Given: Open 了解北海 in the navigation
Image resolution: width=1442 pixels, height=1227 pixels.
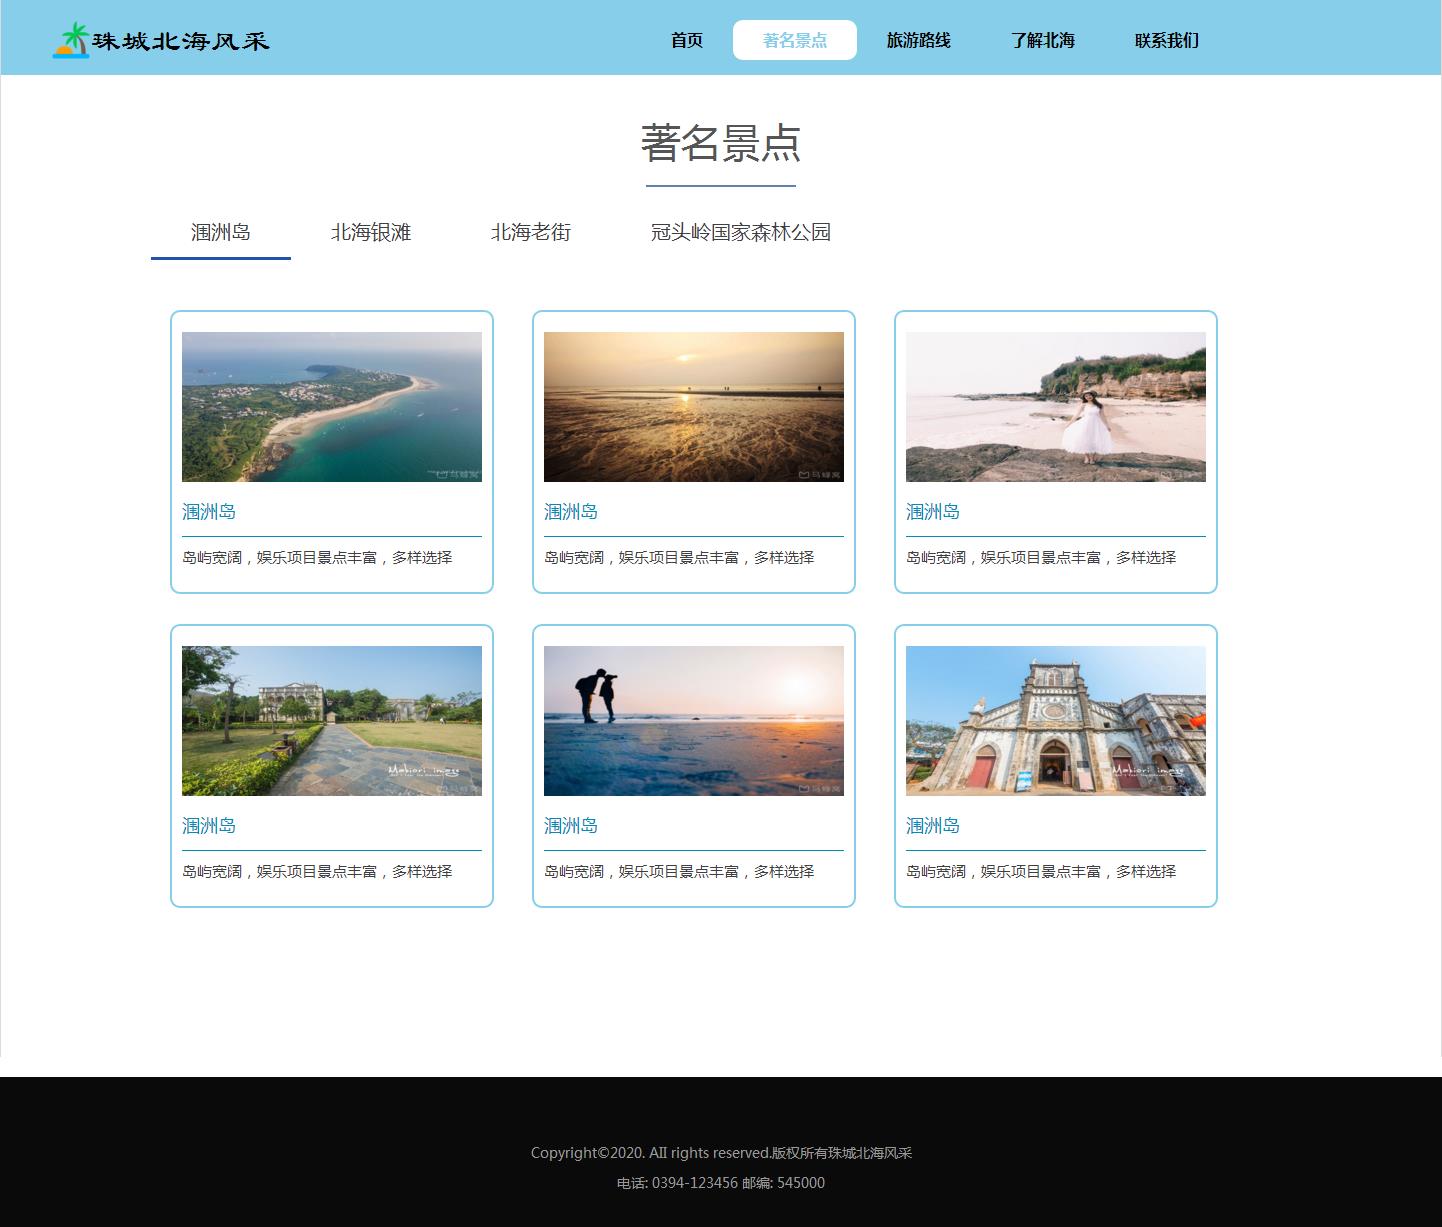Looking at the screenshot, I should click(1043, 40).
